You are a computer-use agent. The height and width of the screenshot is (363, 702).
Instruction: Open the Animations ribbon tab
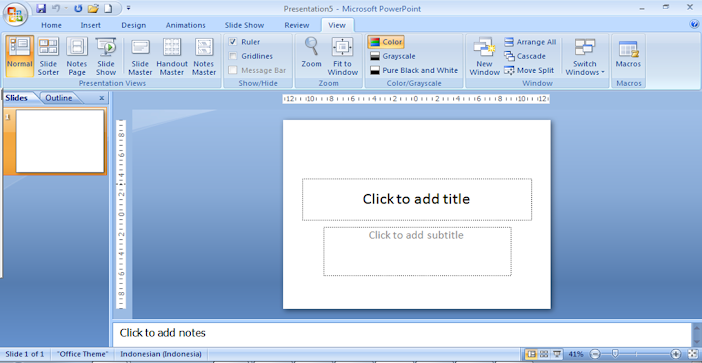[x=185, y=25]
